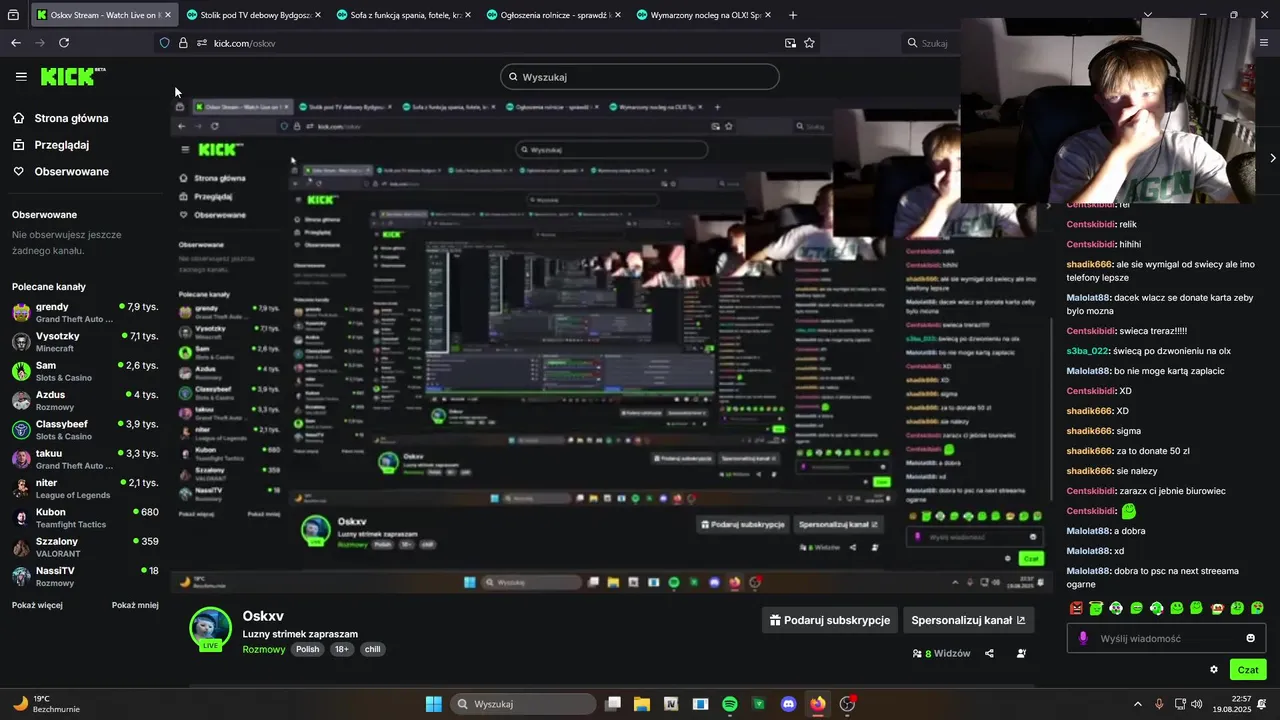Open grendy recommended channel
The height and width of the screenshot is (720, 1280).
pos(84,312)
